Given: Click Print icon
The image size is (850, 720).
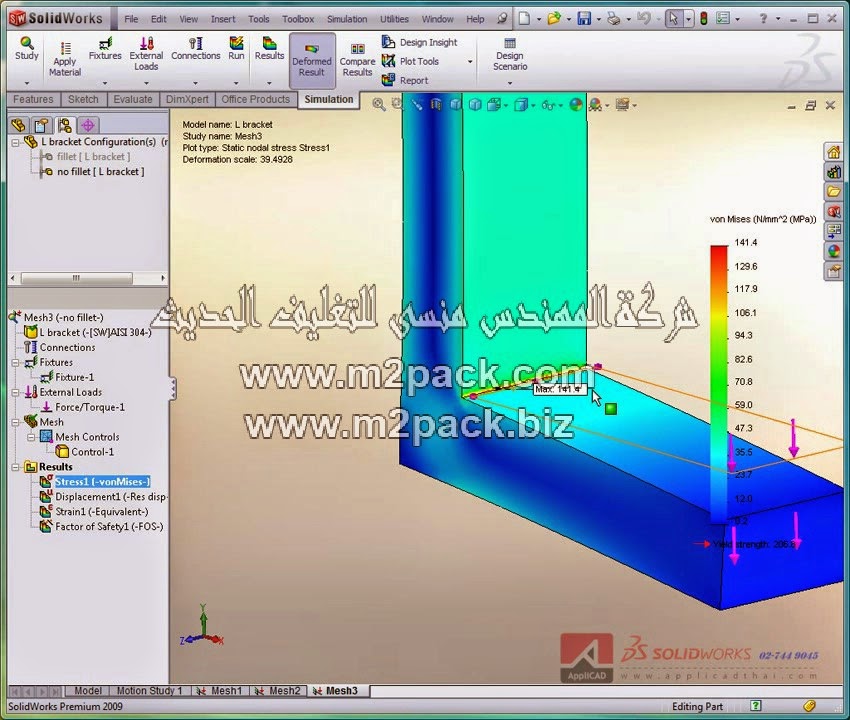Looking at the screenshot, I should [614, 19].
